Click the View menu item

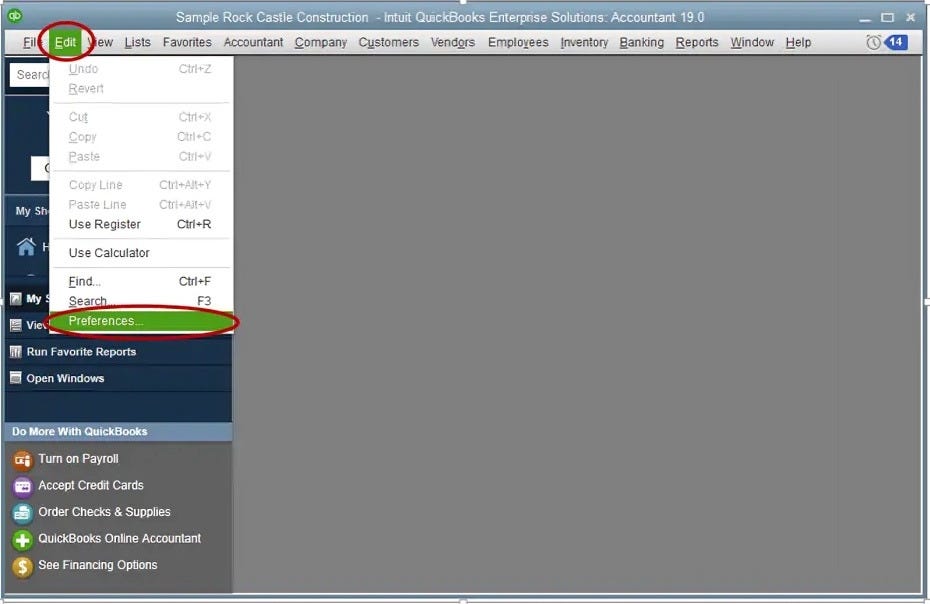(x=101, y=42)
